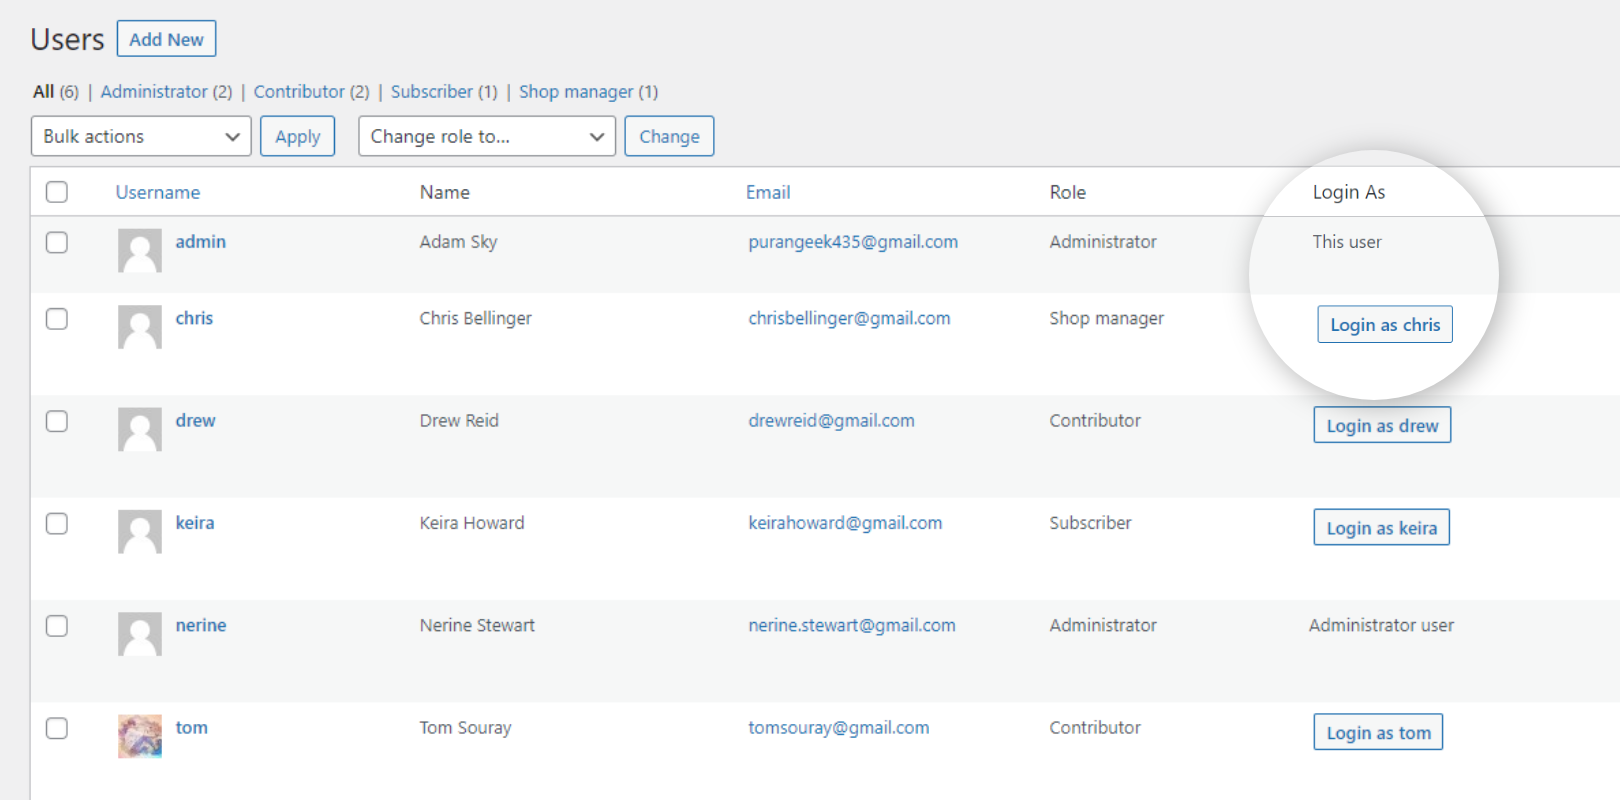Click email nerine.stewart@gmail.com
Image resolution: width=1620 pixels, height=800 pixels.
point(852,625)
